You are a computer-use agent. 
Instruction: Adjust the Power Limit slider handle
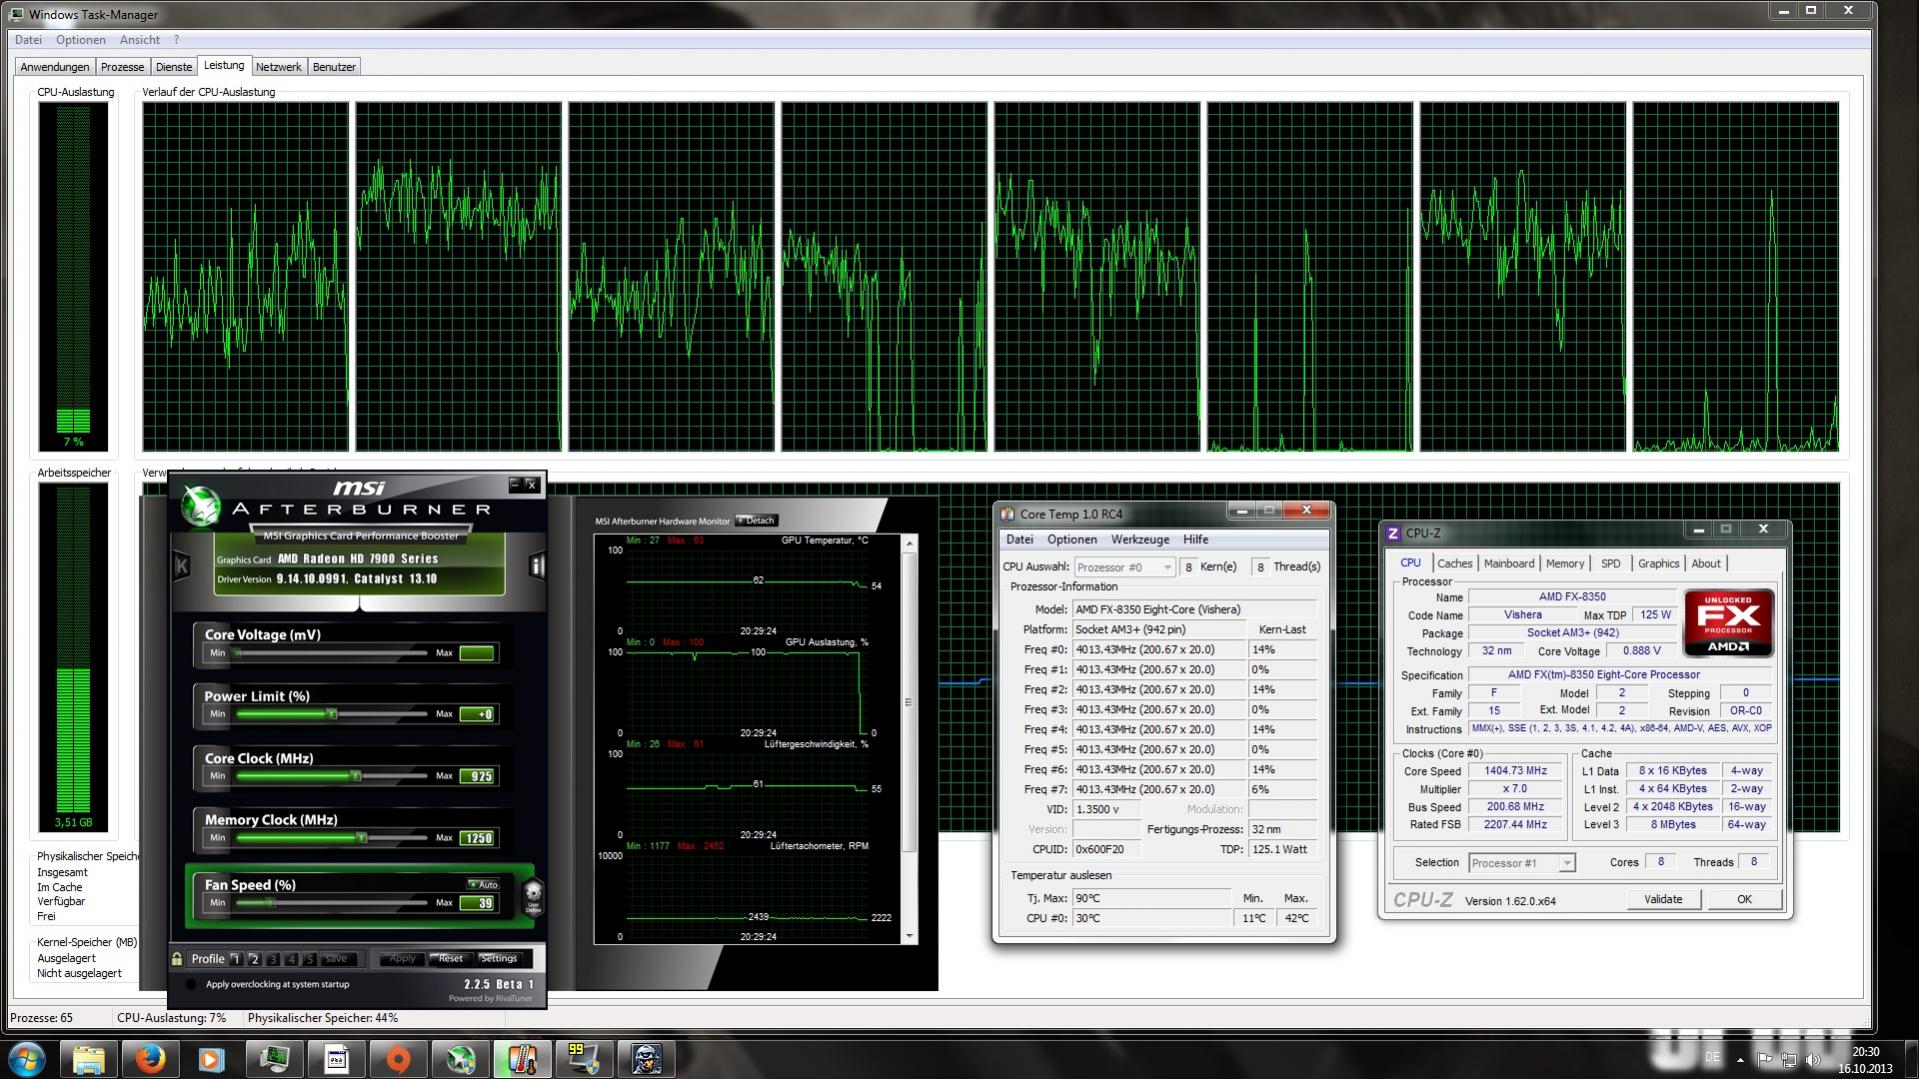[331, 714]
